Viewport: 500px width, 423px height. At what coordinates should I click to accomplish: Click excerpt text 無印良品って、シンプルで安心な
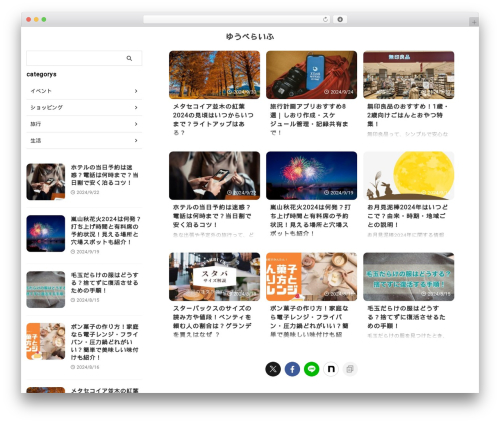click(x=407, y=134)
